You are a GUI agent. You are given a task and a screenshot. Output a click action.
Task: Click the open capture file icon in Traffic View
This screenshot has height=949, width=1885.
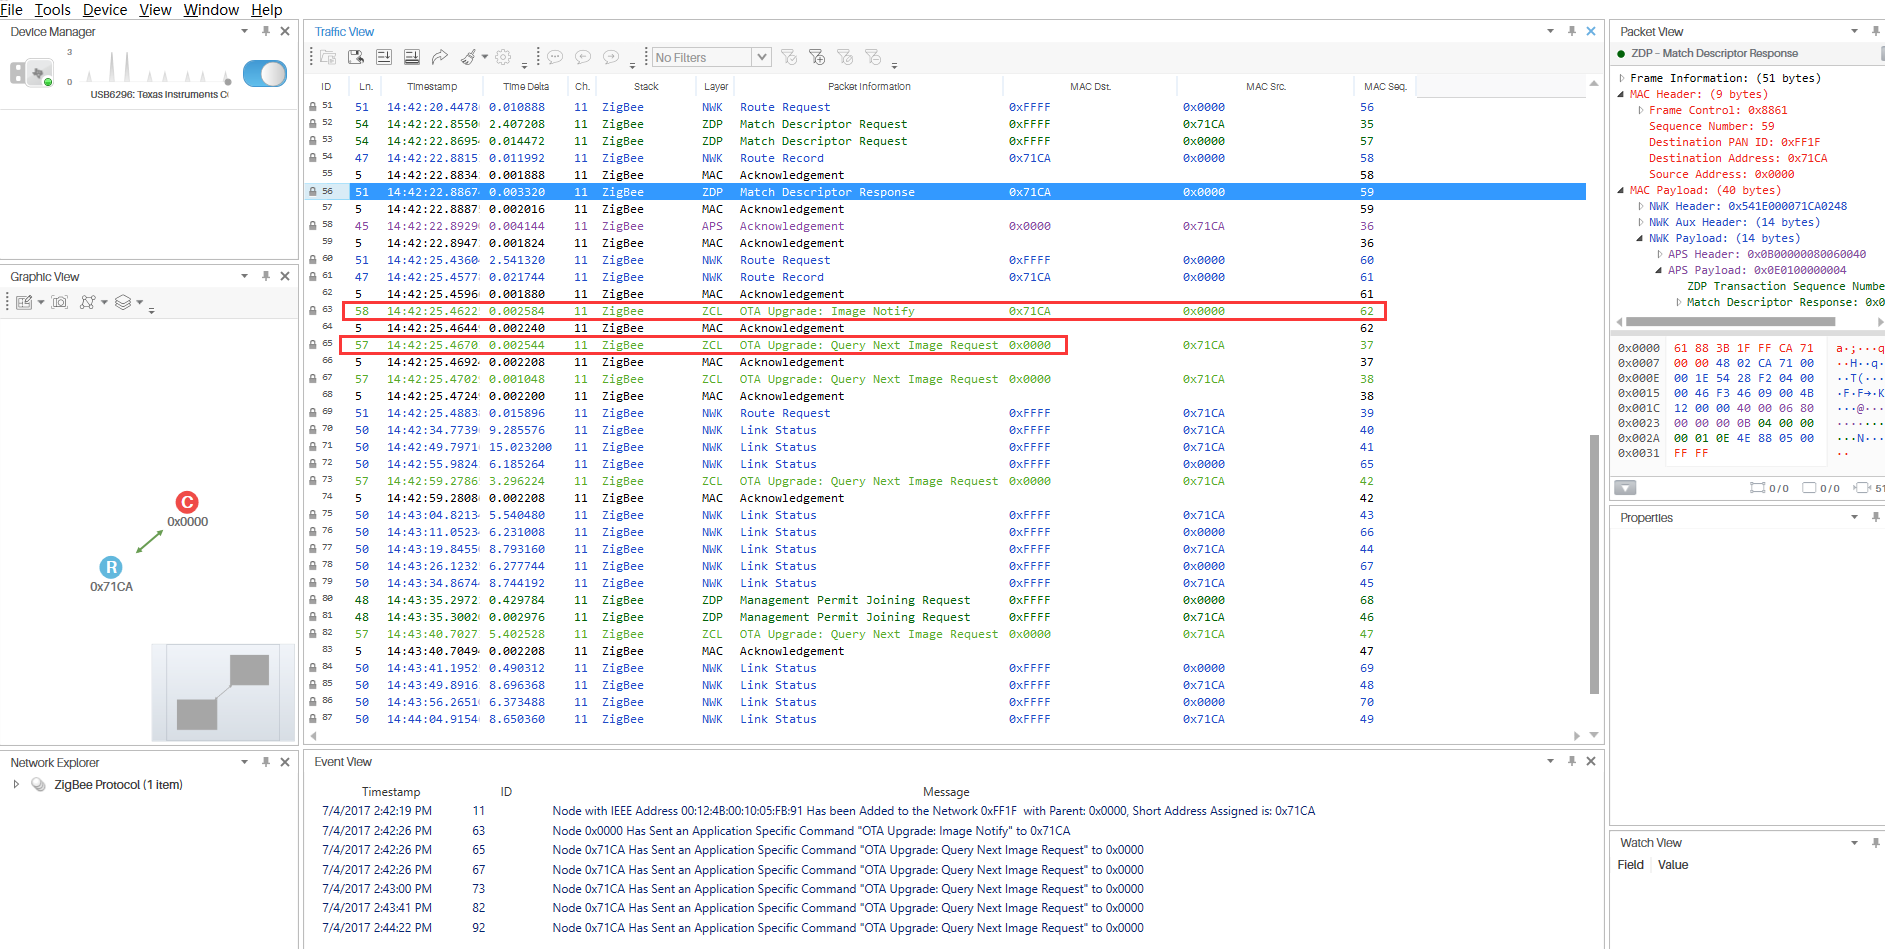click(x=328, y=57)
